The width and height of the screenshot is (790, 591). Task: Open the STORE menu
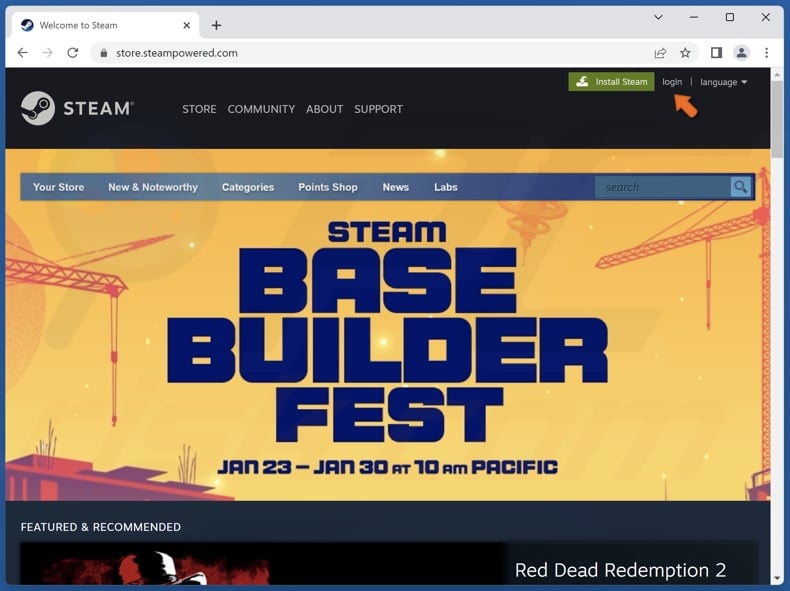tap(199, 109)
